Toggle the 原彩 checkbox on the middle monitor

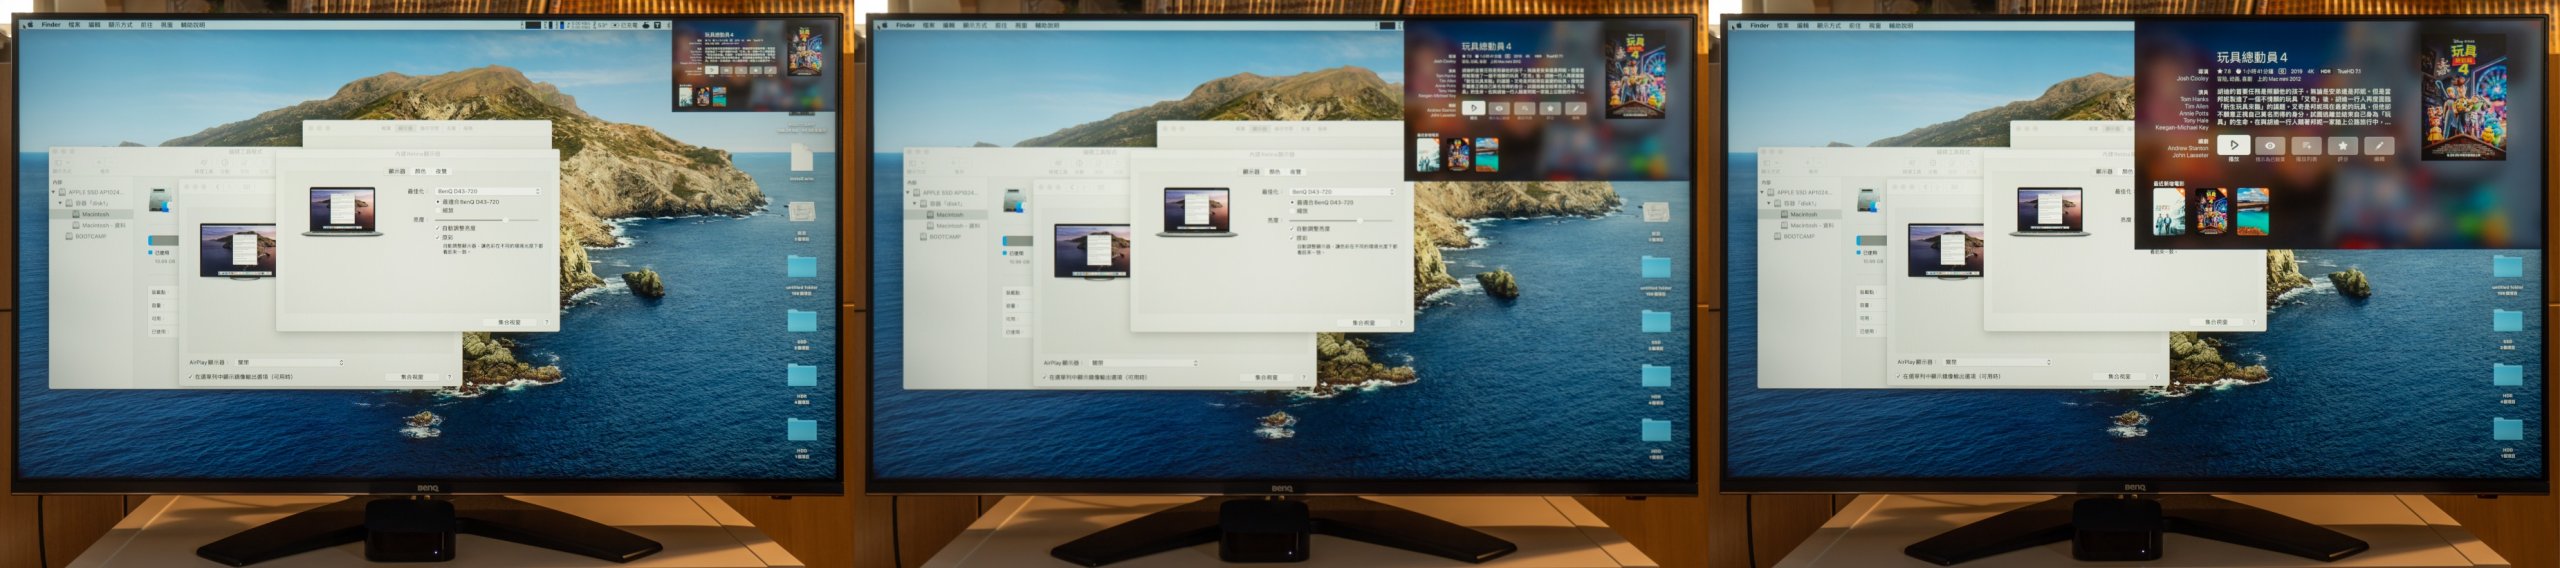pos(1292,238)
